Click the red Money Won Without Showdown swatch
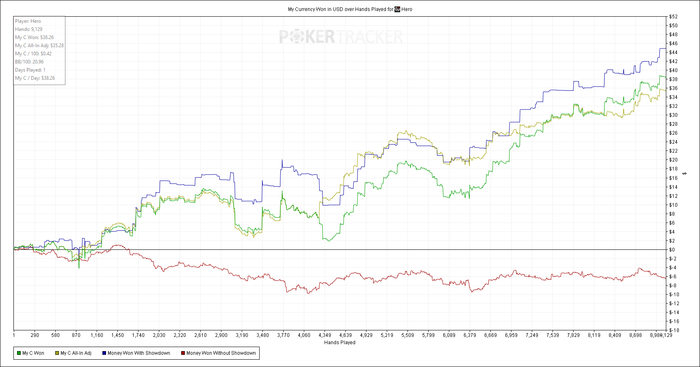The width and height of the screenshot is (700, 367). (183, 353)
